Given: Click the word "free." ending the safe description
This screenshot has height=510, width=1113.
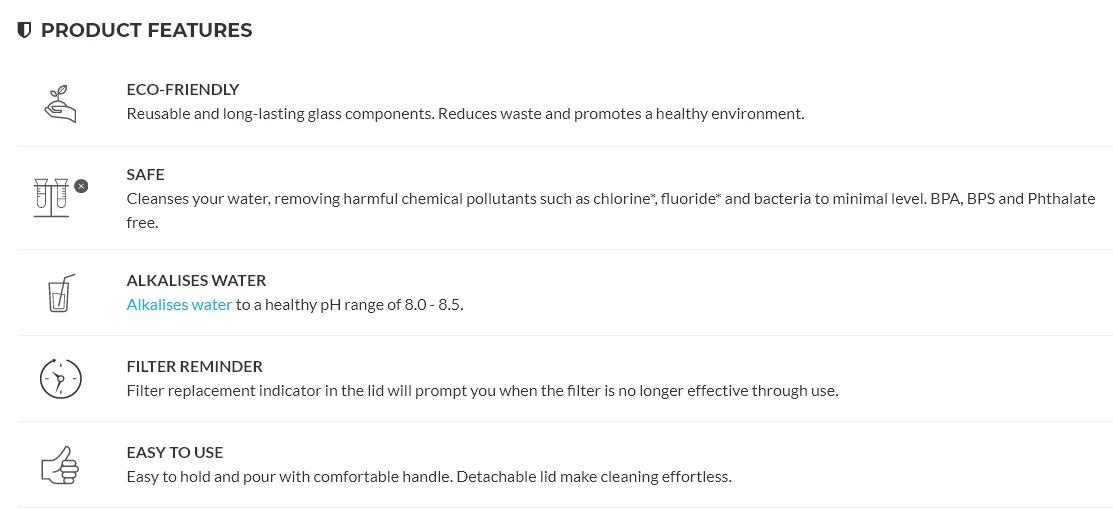Looking at the screenshot, I should coord(142,222).
